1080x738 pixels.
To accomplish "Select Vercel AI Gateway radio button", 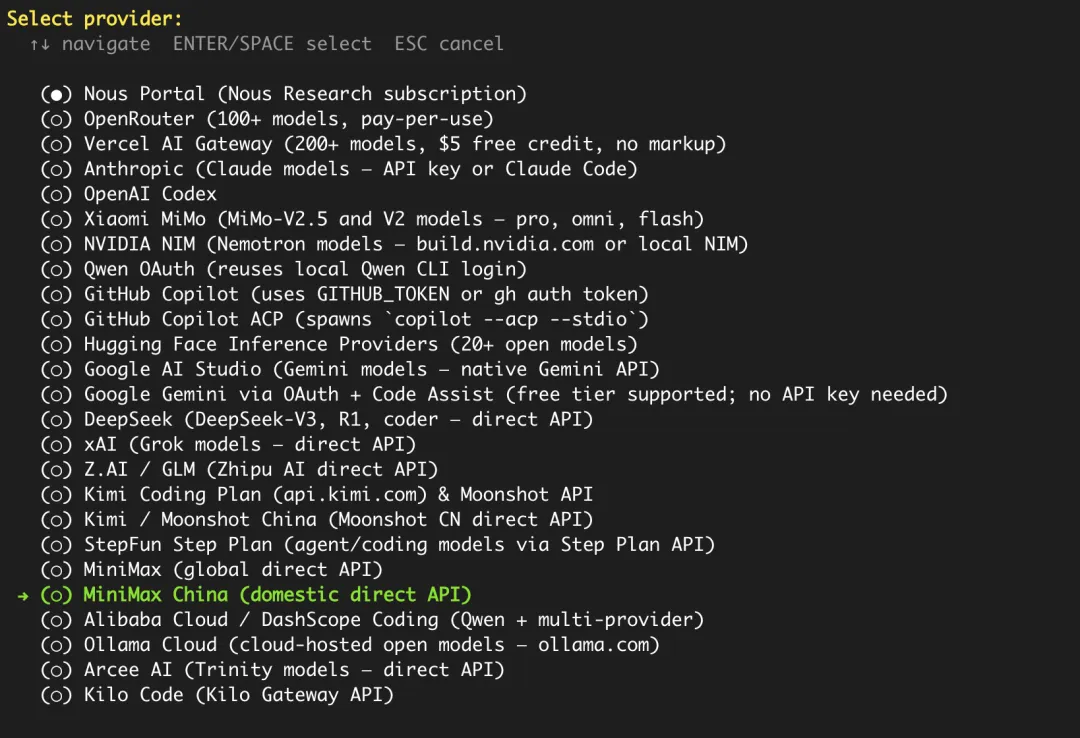I will pyautogui.click(x=57, y=144).
